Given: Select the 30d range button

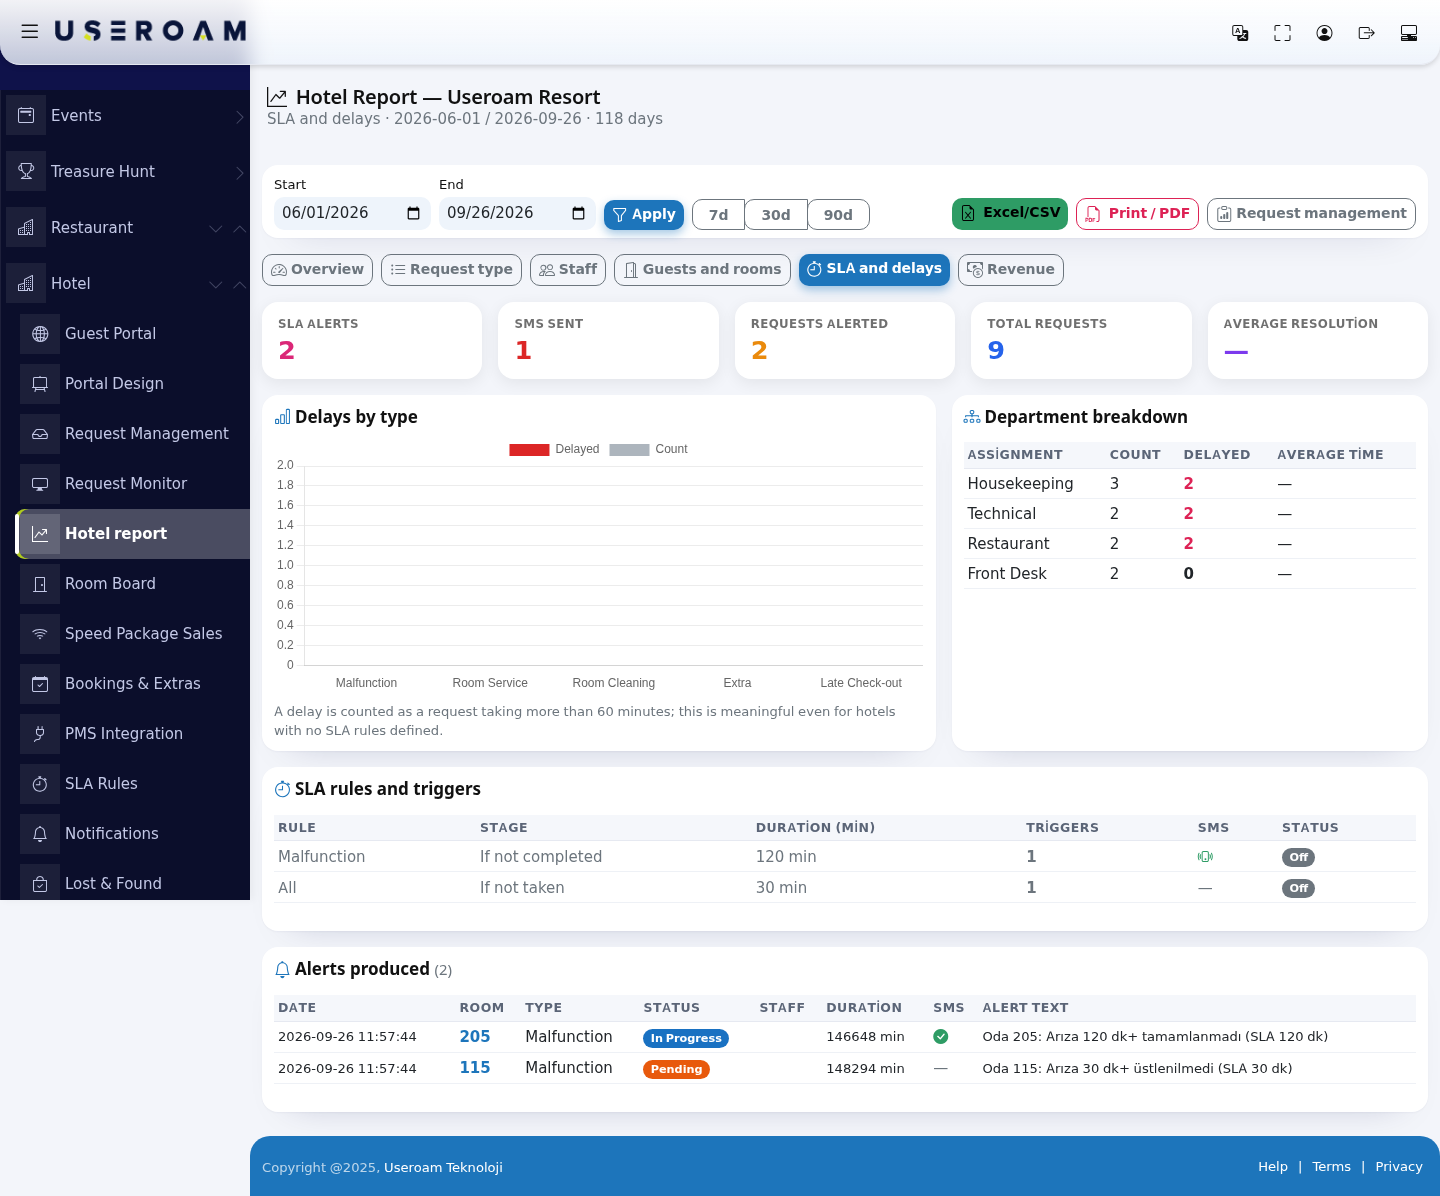Looking at the screenshot, I should coord(776,215).
